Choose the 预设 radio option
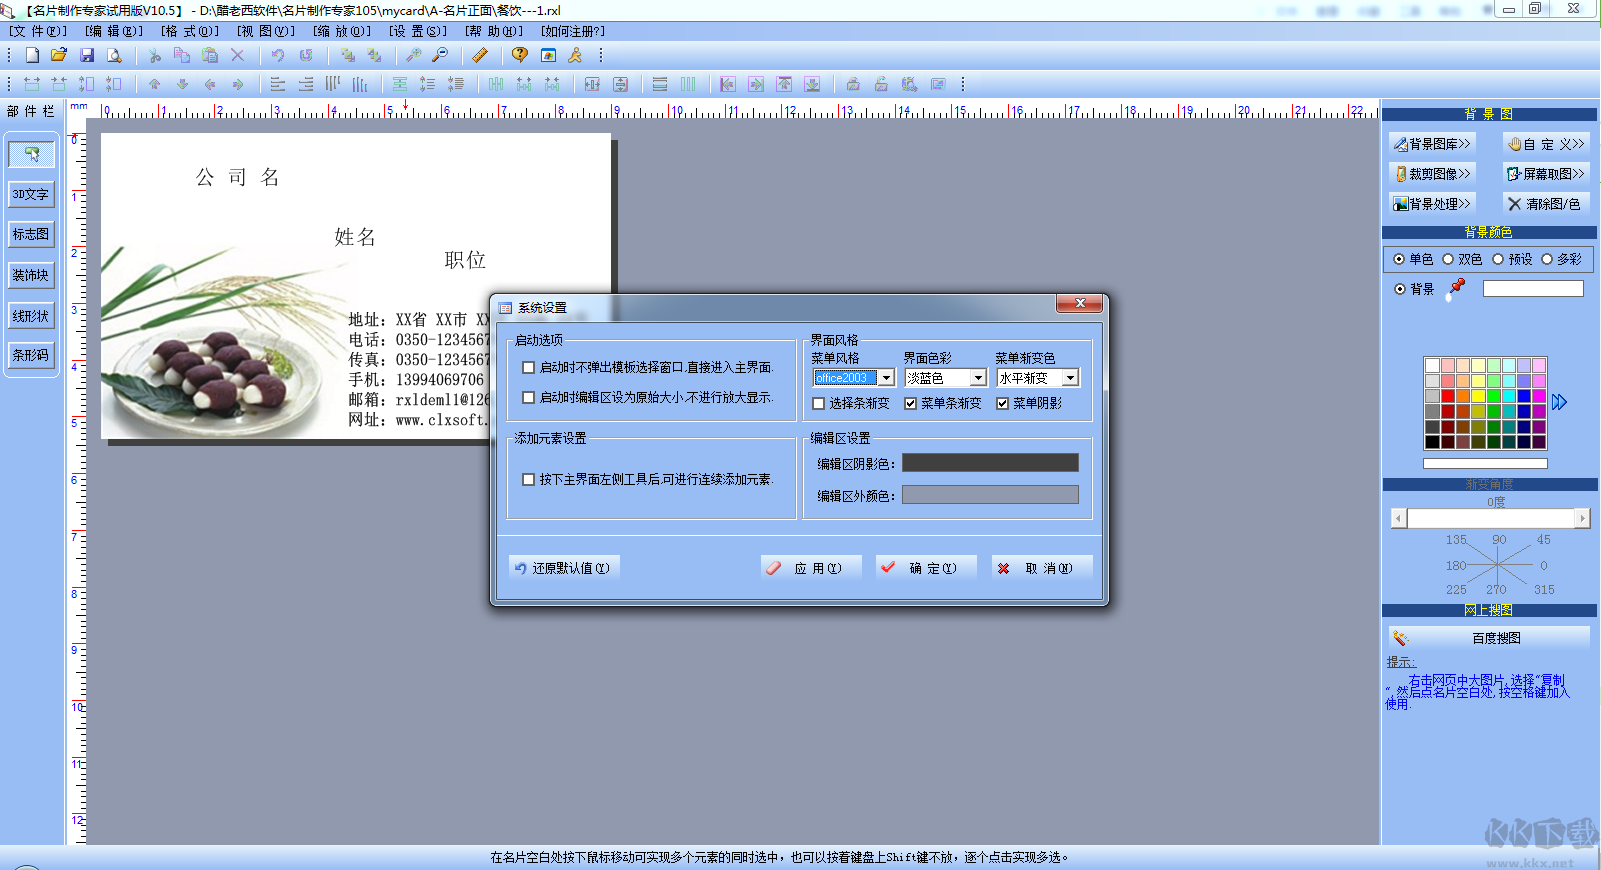Viewport: 1601px width, 870px height. pyautogui.click(x=1498, y=259)
